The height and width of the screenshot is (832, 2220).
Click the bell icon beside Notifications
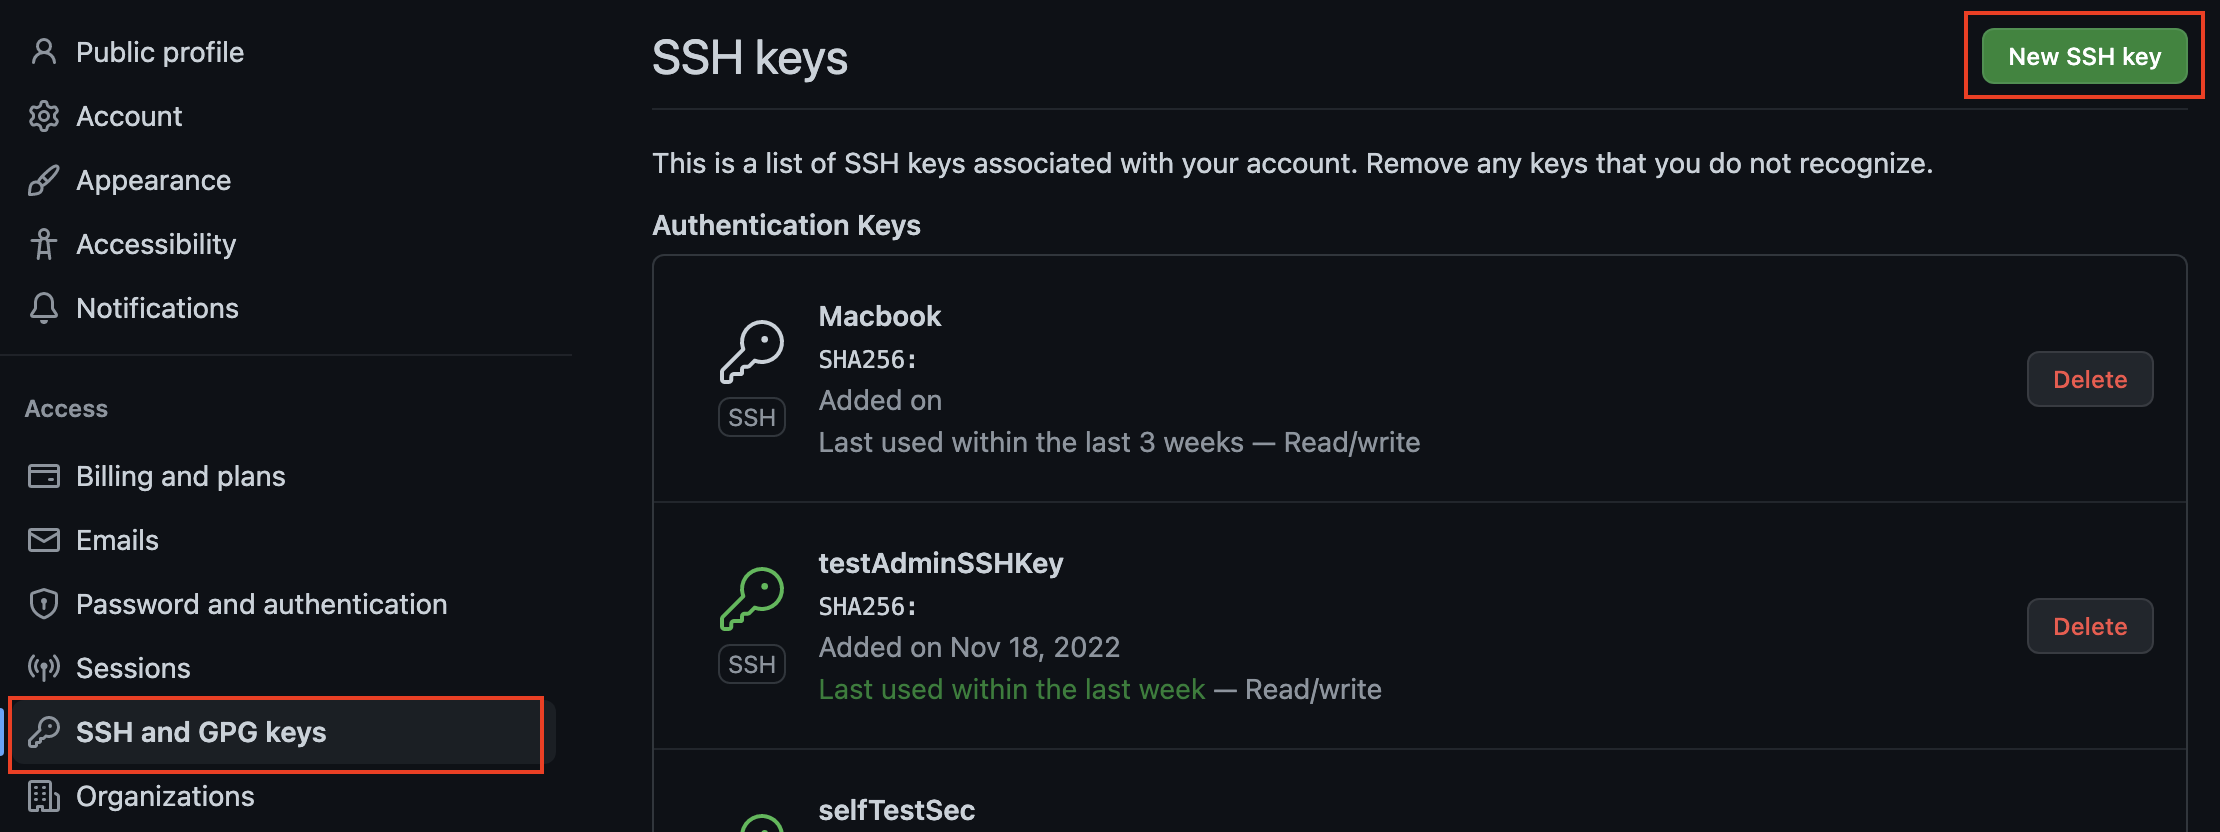click(44, 308)
